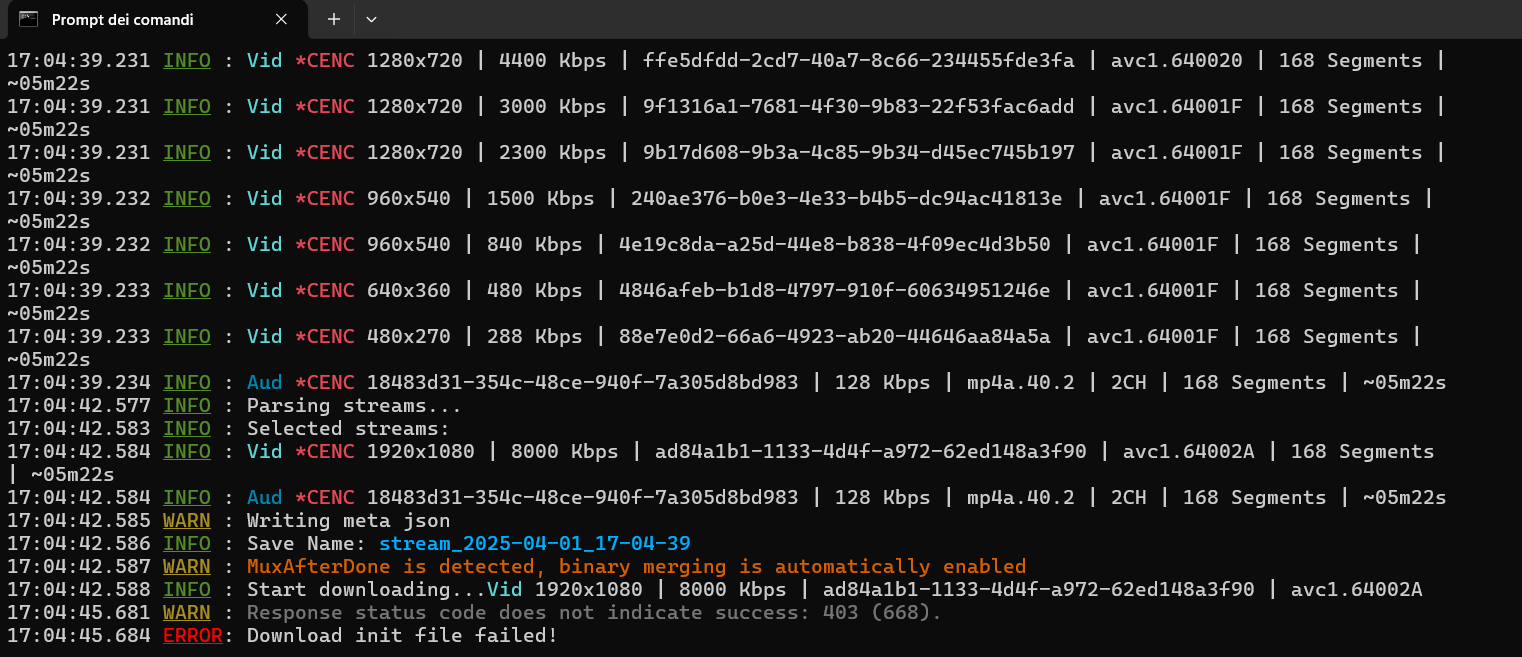
Task: Click the stream_2025-04-01_17-04-39 save name
Action: (534, 543)
